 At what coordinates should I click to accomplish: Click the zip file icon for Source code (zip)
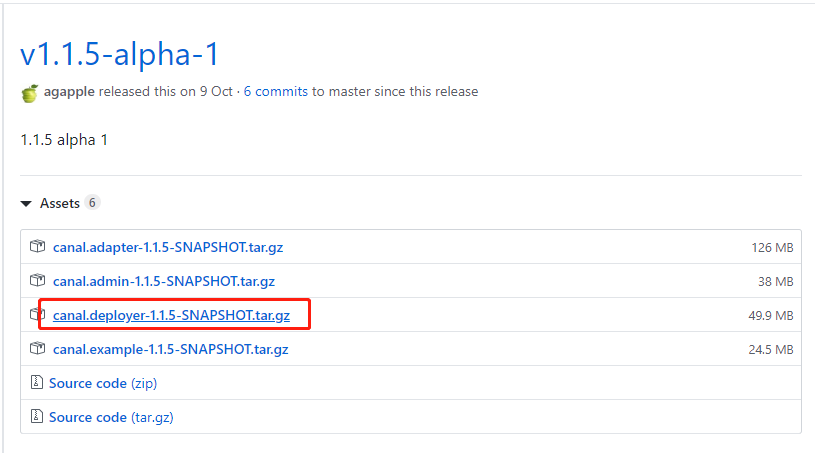36,382
